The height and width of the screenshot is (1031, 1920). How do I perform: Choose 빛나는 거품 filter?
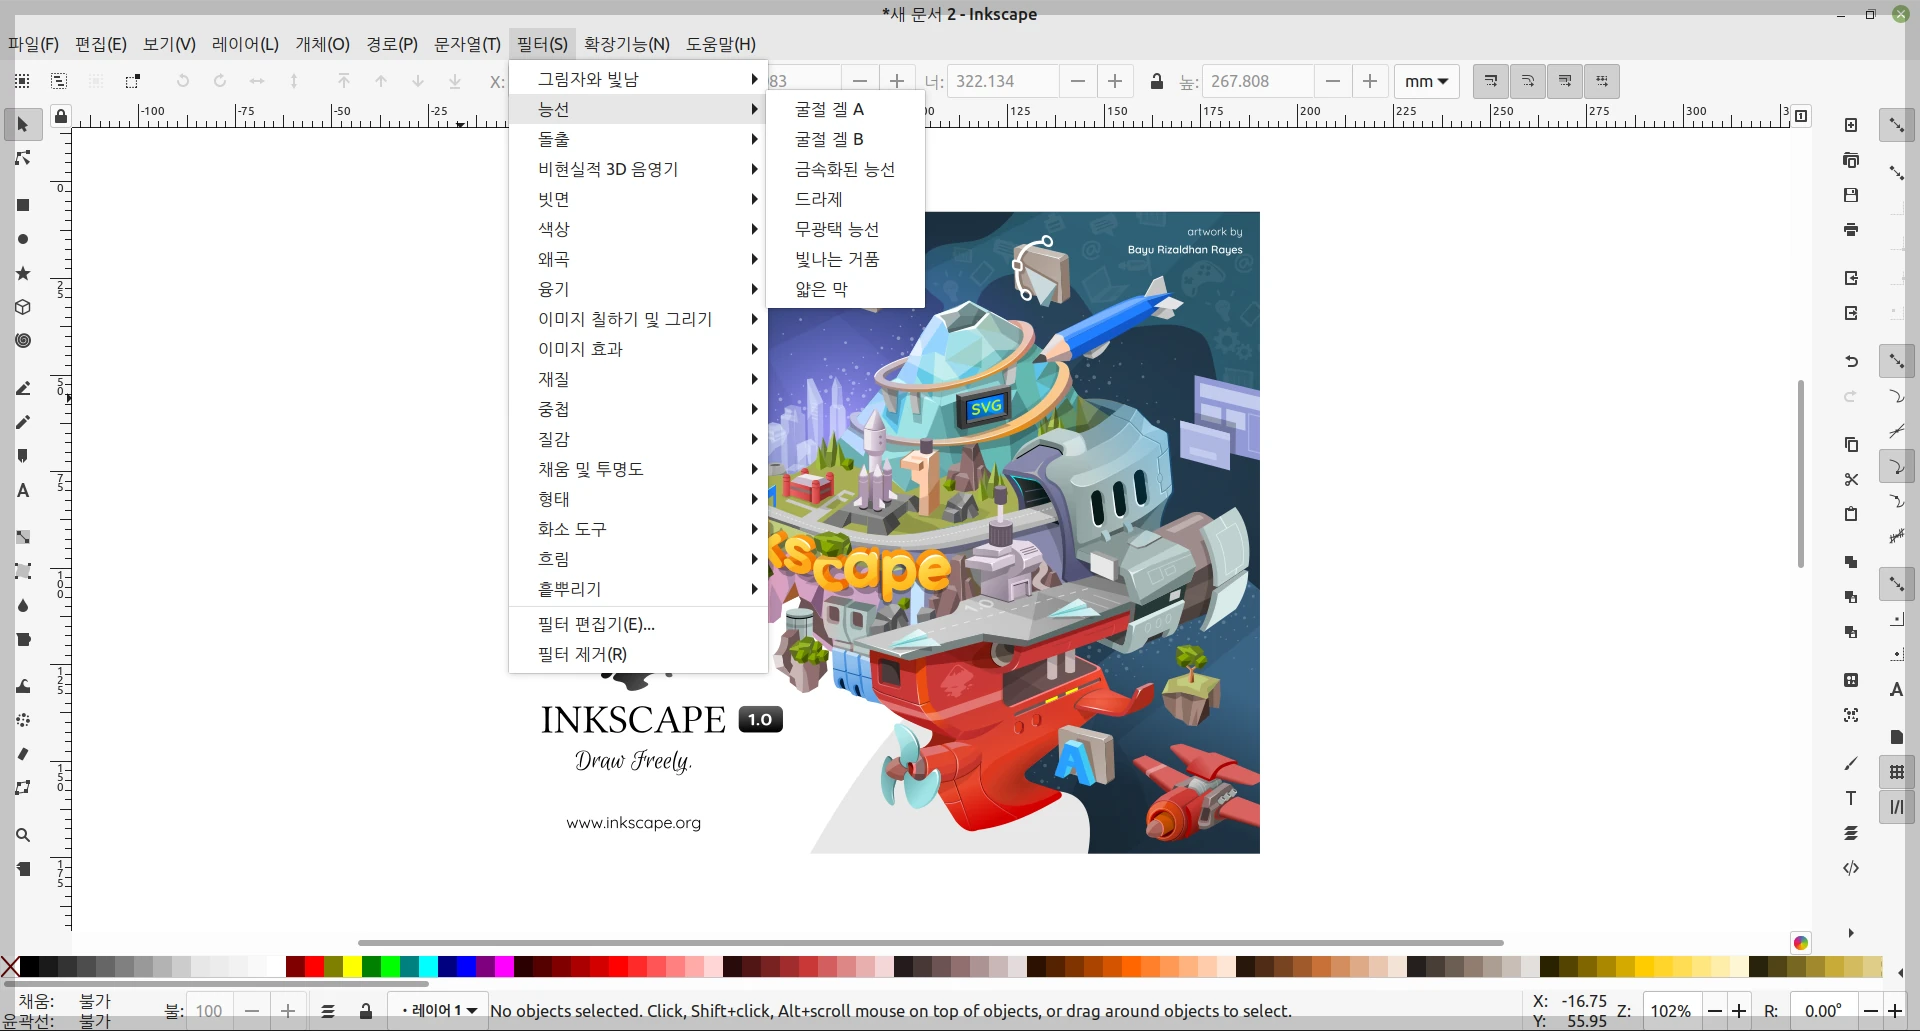[845, 259]
